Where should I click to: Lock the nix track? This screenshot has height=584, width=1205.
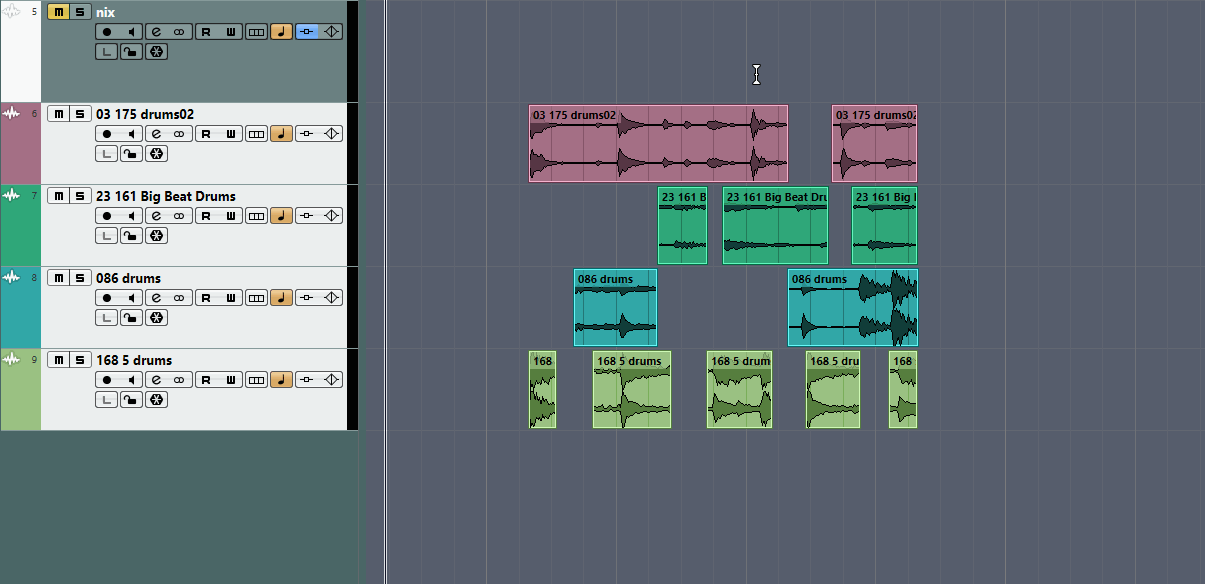click(131, 51)
